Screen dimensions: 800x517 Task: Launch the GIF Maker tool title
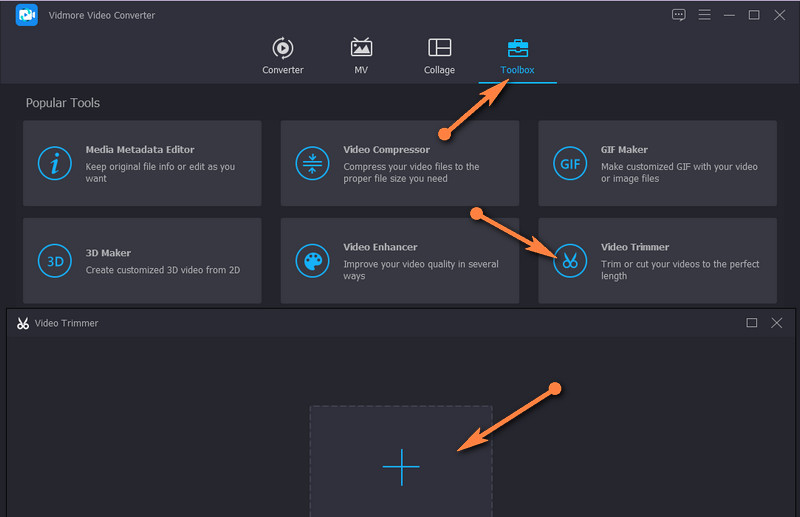click(624, 150)
